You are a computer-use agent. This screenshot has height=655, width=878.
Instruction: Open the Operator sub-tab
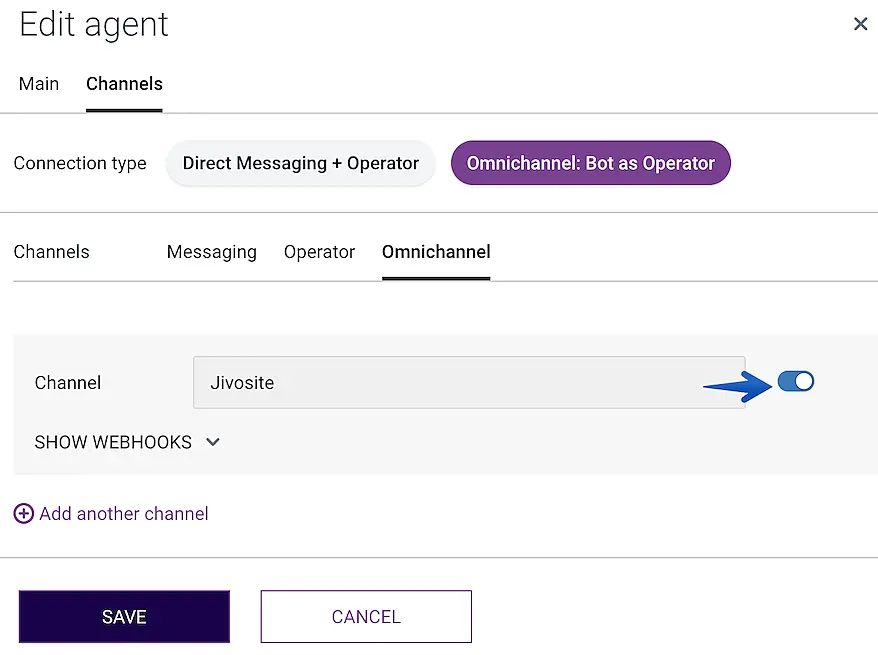point(319,252)
